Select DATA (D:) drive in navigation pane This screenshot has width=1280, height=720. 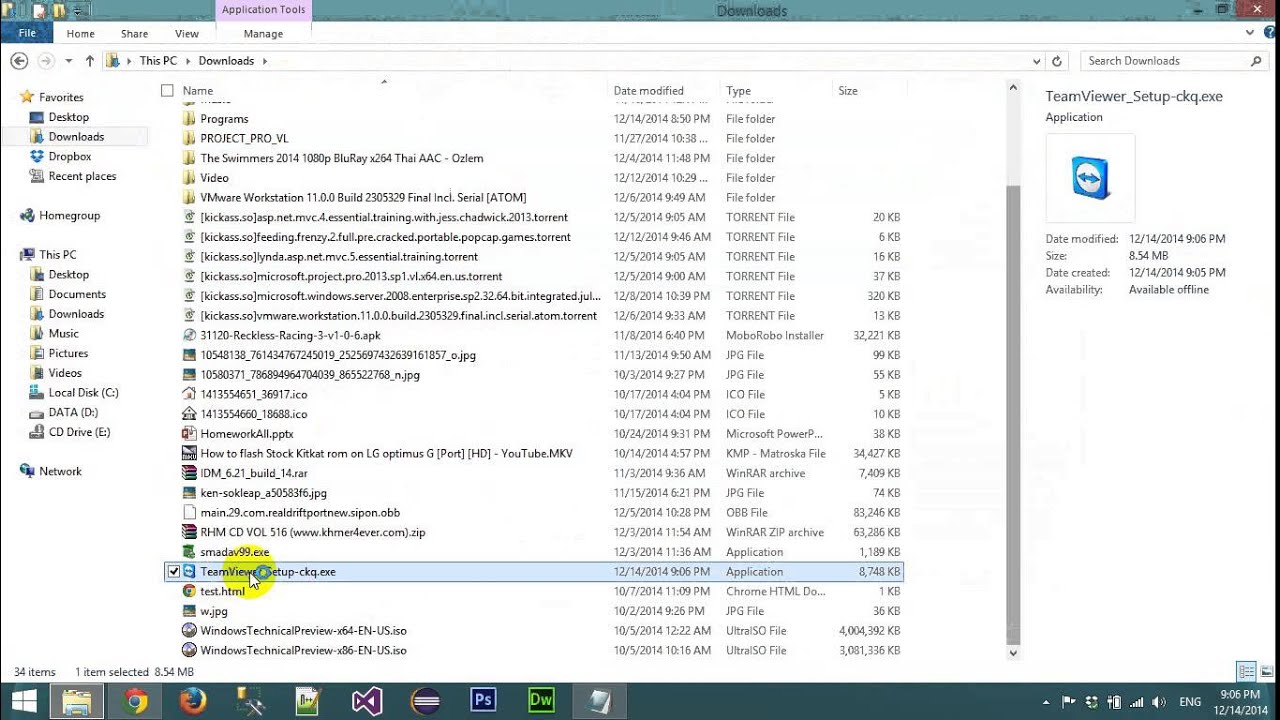pyautogui.click(x=73, y=412)
